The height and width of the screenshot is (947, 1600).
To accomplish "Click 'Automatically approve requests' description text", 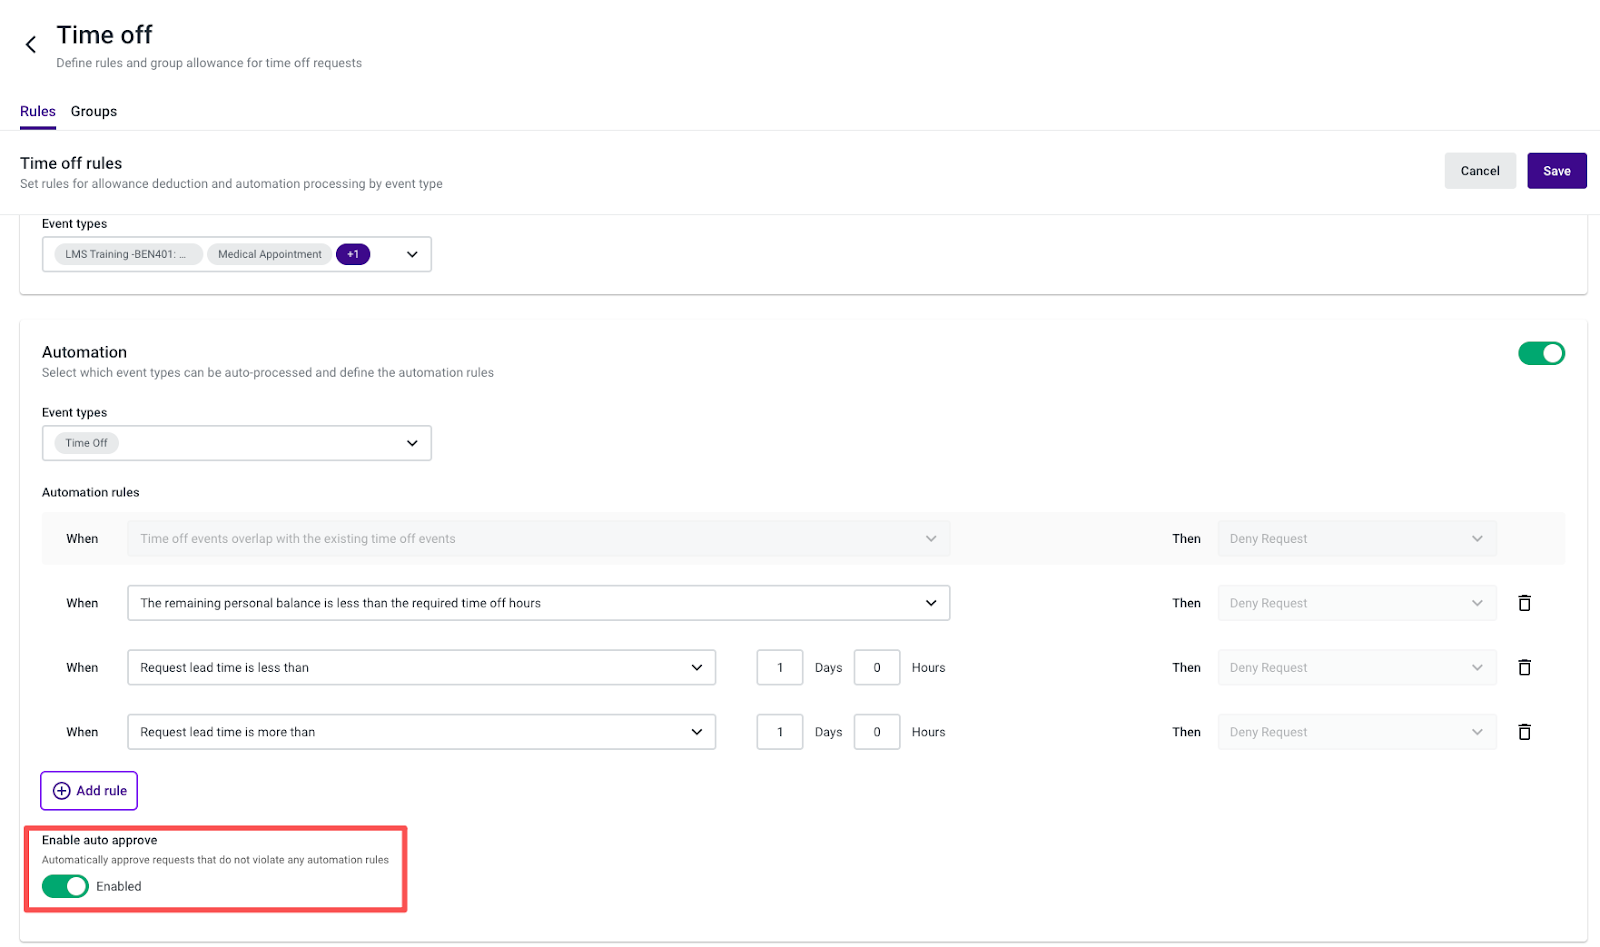I will tap(215, 860).
